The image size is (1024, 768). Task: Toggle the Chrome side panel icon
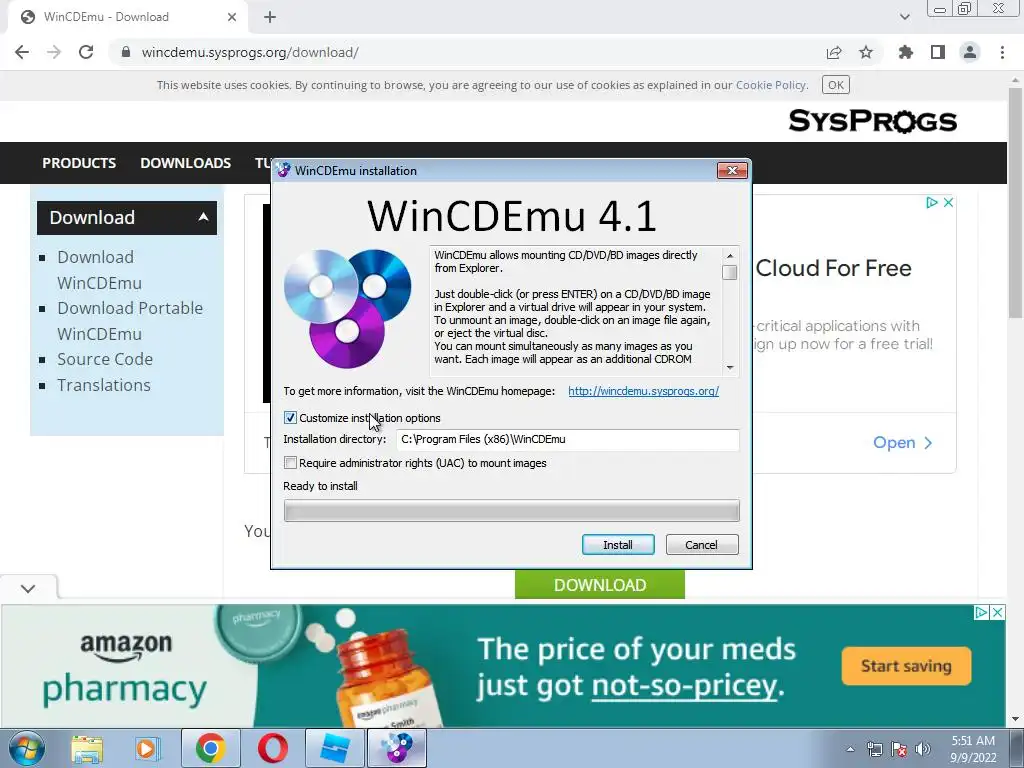point(938,52)
